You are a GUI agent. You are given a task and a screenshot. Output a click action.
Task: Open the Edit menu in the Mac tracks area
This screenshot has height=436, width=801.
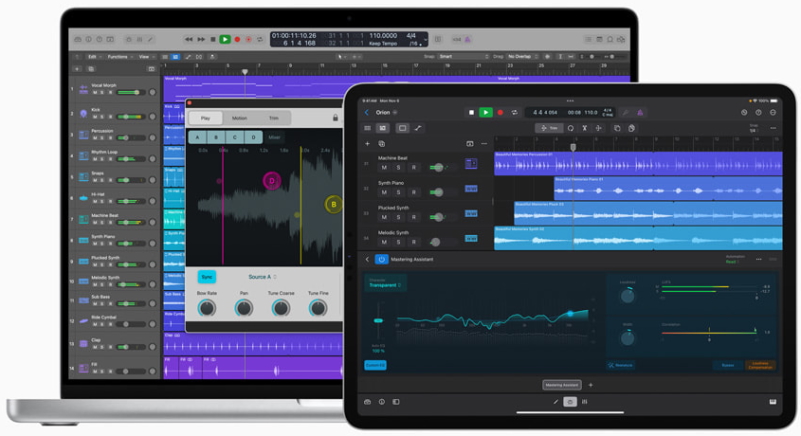coord(94,57)
